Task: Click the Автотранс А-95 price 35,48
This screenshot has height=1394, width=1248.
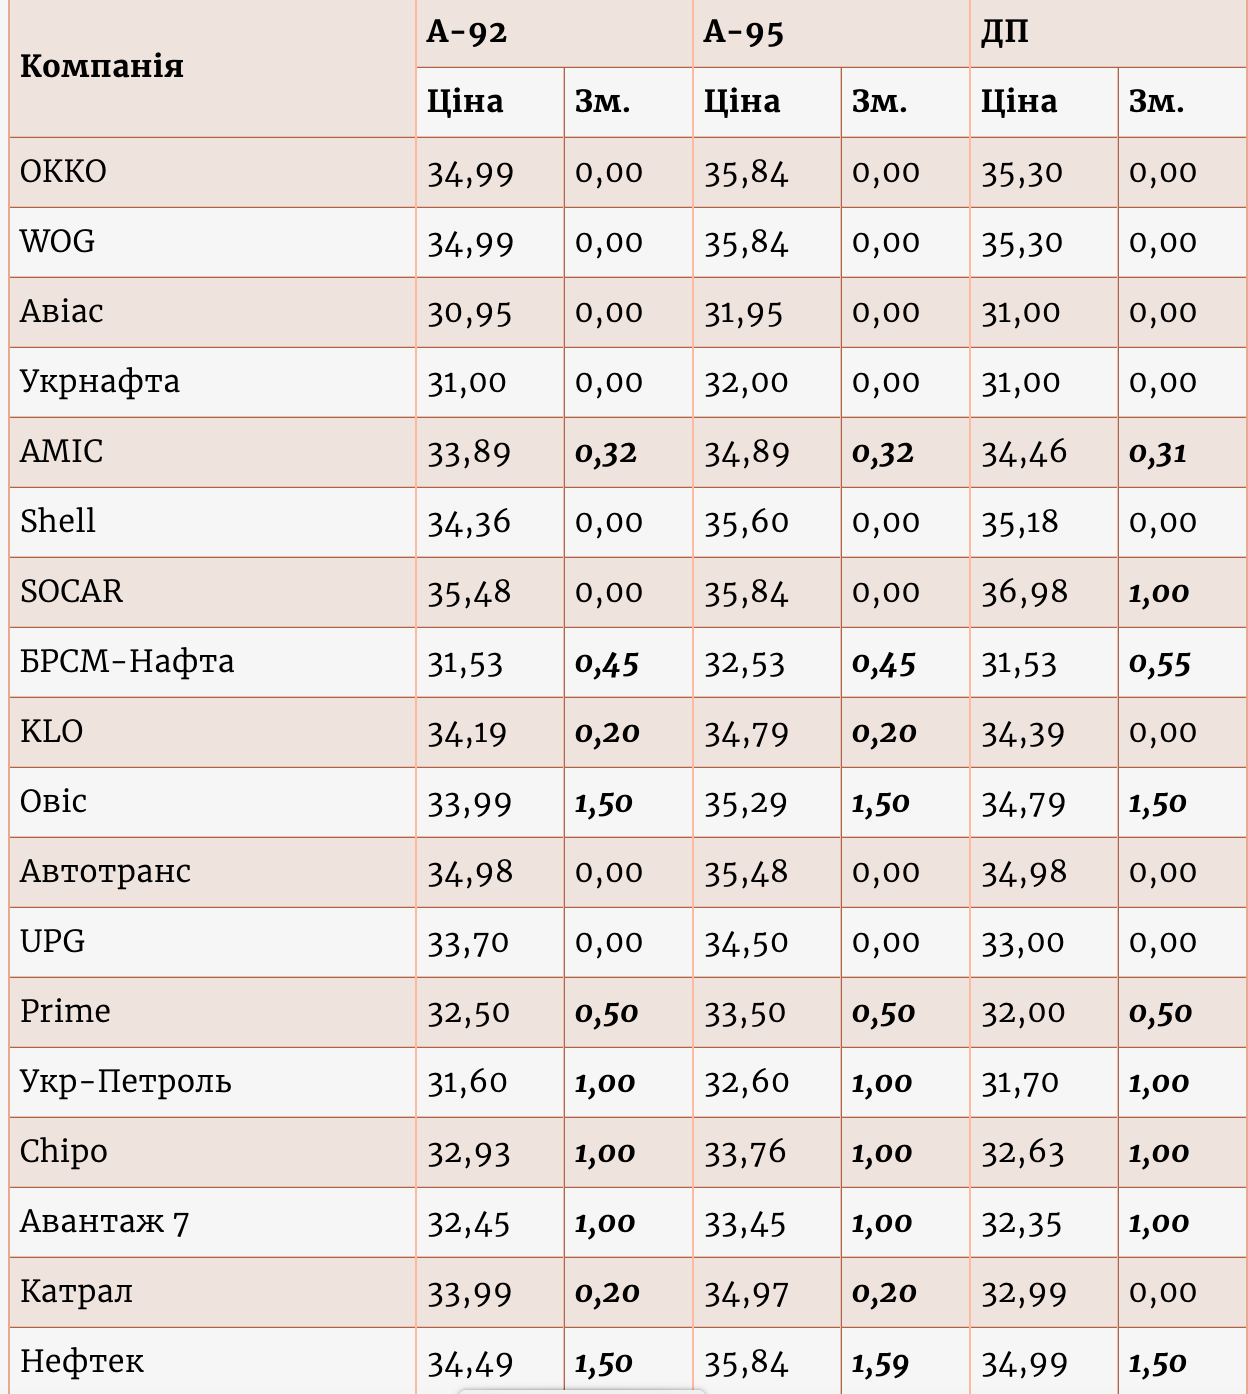Action: (746, 873)
